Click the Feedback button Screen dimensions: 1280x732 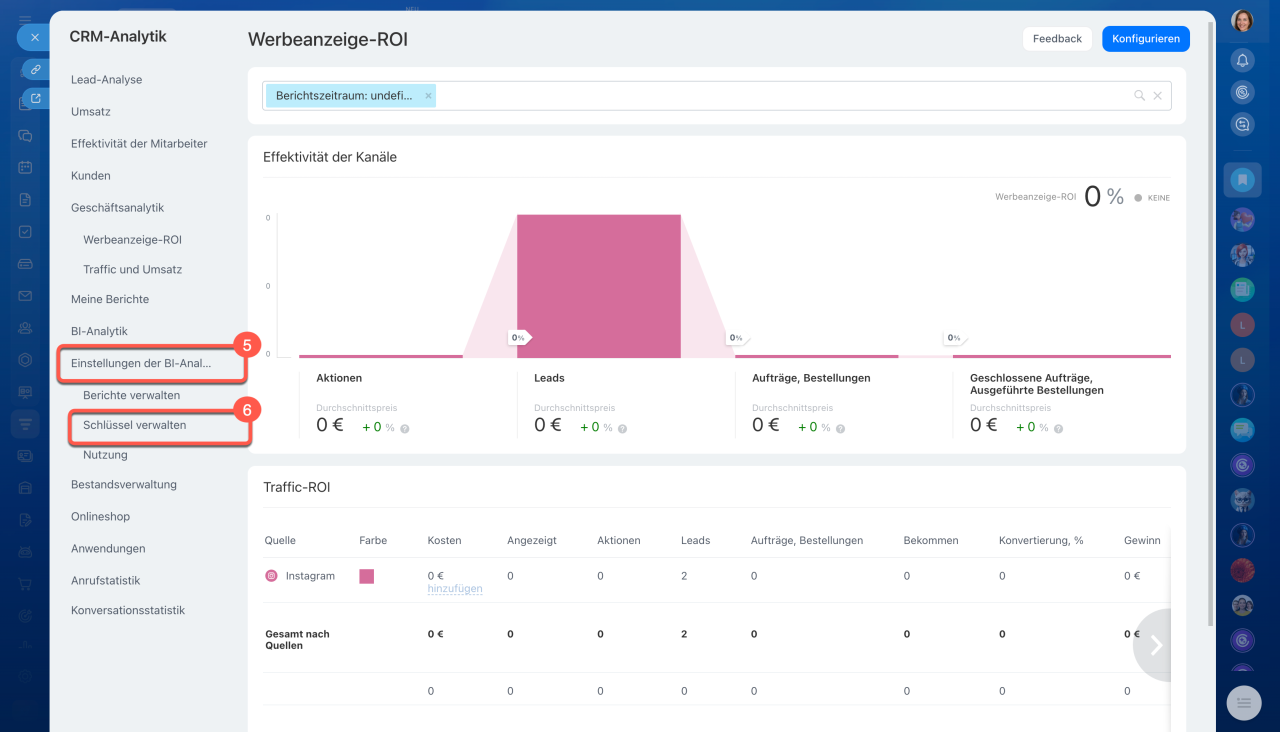point(1057,39)
